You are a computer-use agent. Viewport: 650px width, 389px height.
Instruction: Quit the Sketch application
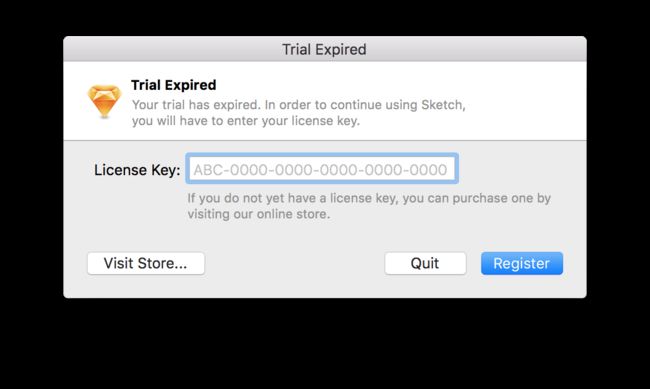pos(425,263)
